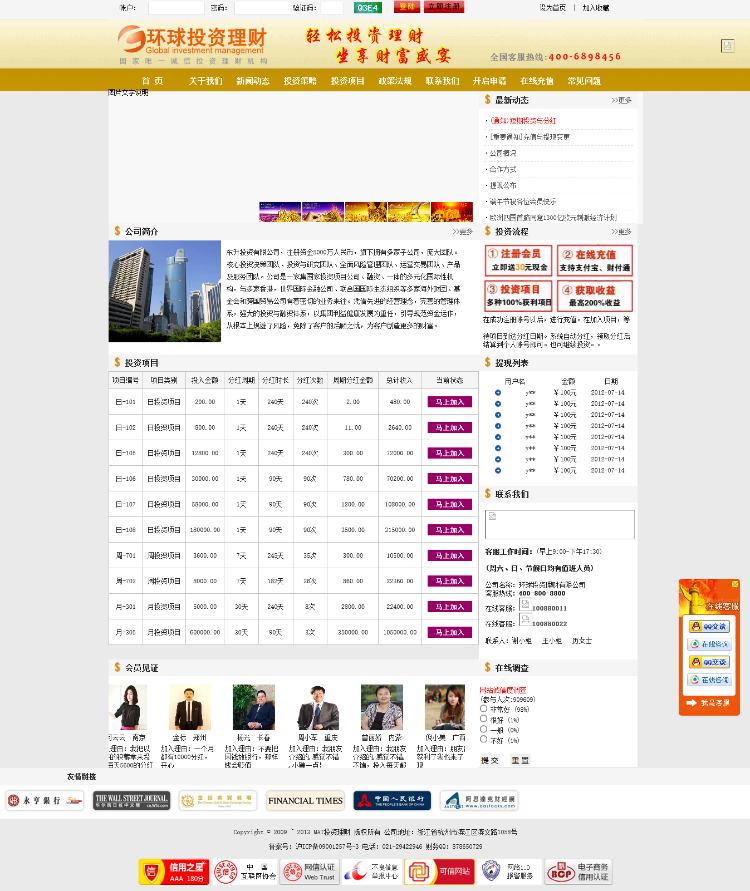Open 新闻动态 in the navigation bar
Screen dimensions: 750x891
tap(253, 81)
